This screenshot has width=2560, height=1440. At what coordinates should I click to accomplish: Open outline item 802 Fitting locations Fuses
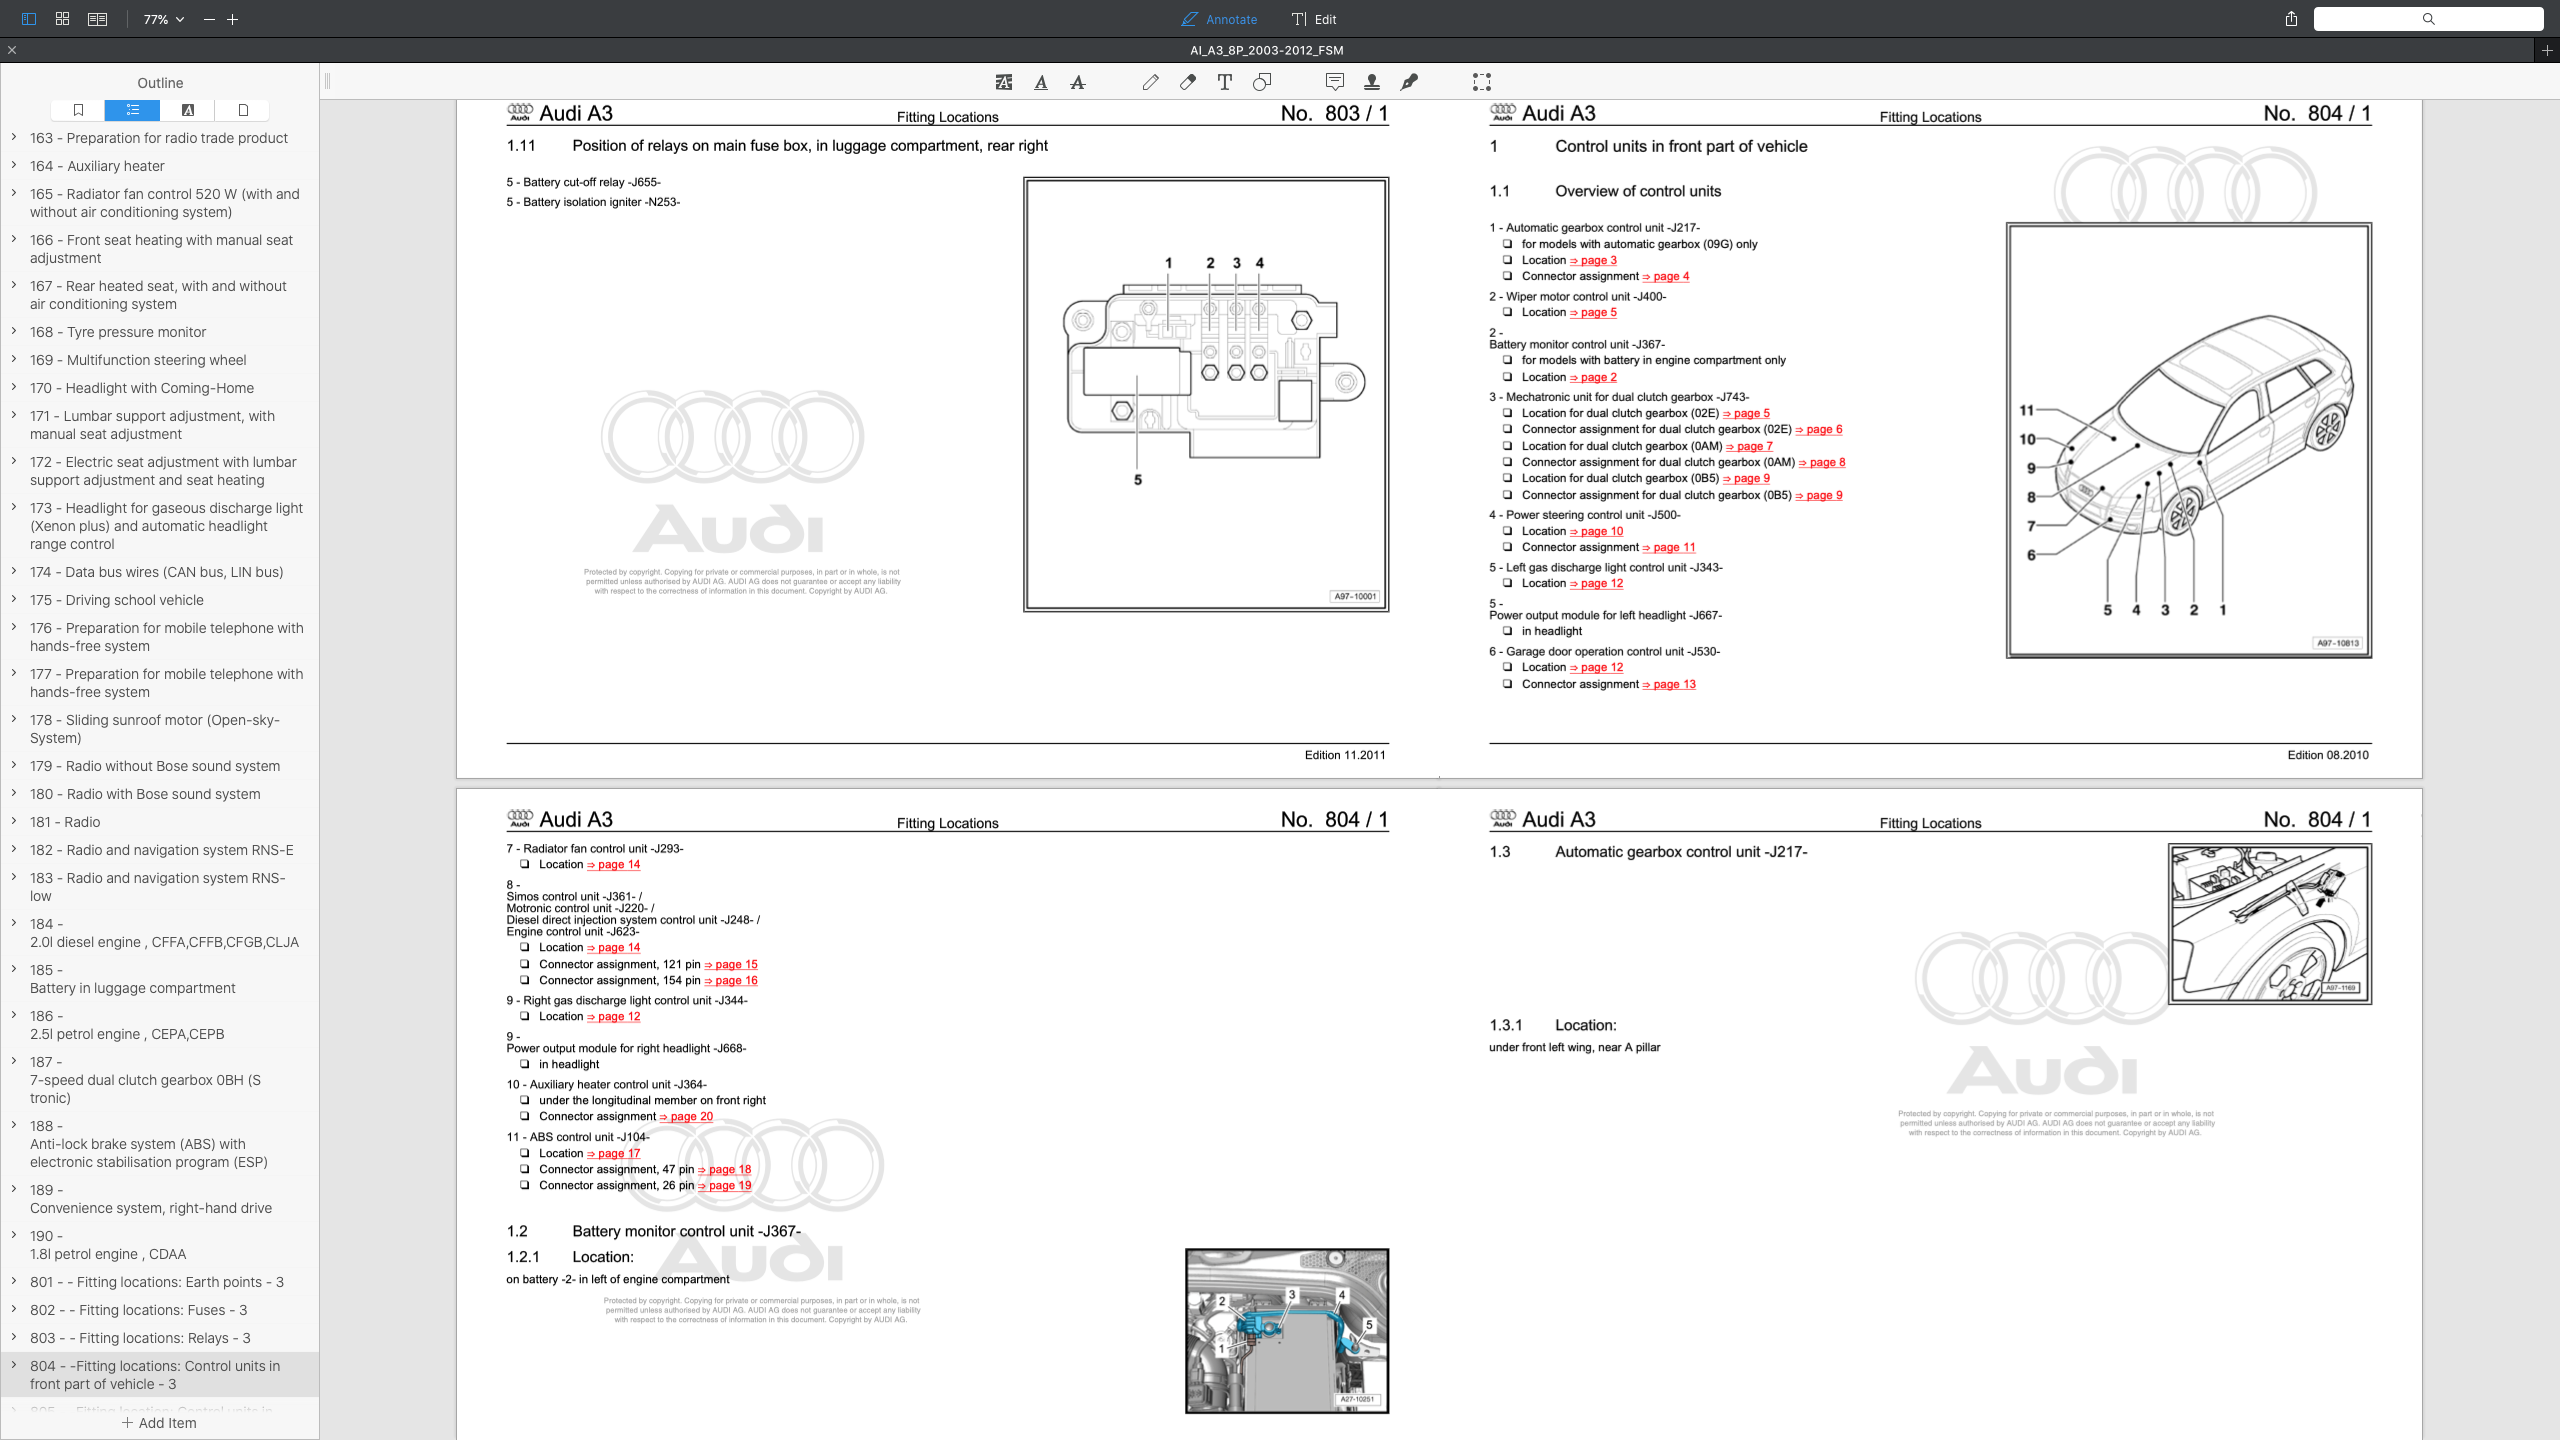[139, 1310]
